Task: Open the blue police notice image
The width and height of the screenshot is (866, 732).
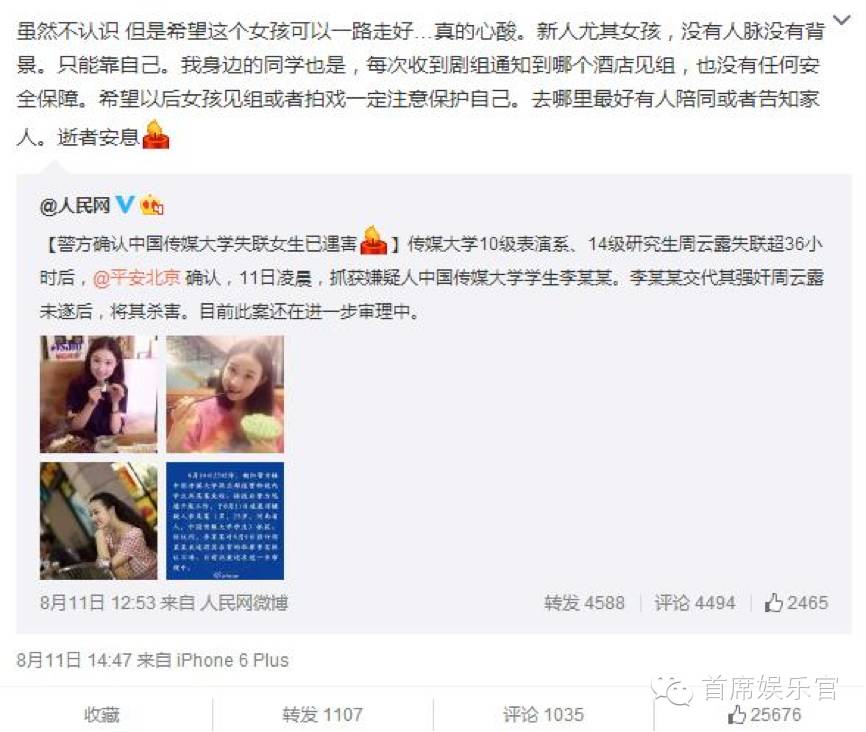Action: (225, 521)
